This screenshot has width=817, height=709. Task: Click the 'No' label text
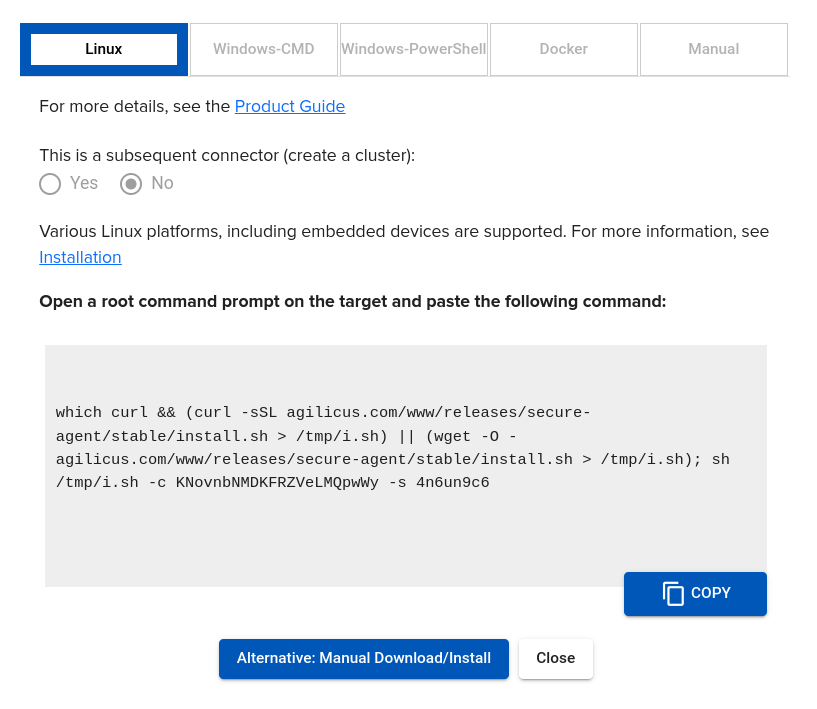tap(162, 183)
